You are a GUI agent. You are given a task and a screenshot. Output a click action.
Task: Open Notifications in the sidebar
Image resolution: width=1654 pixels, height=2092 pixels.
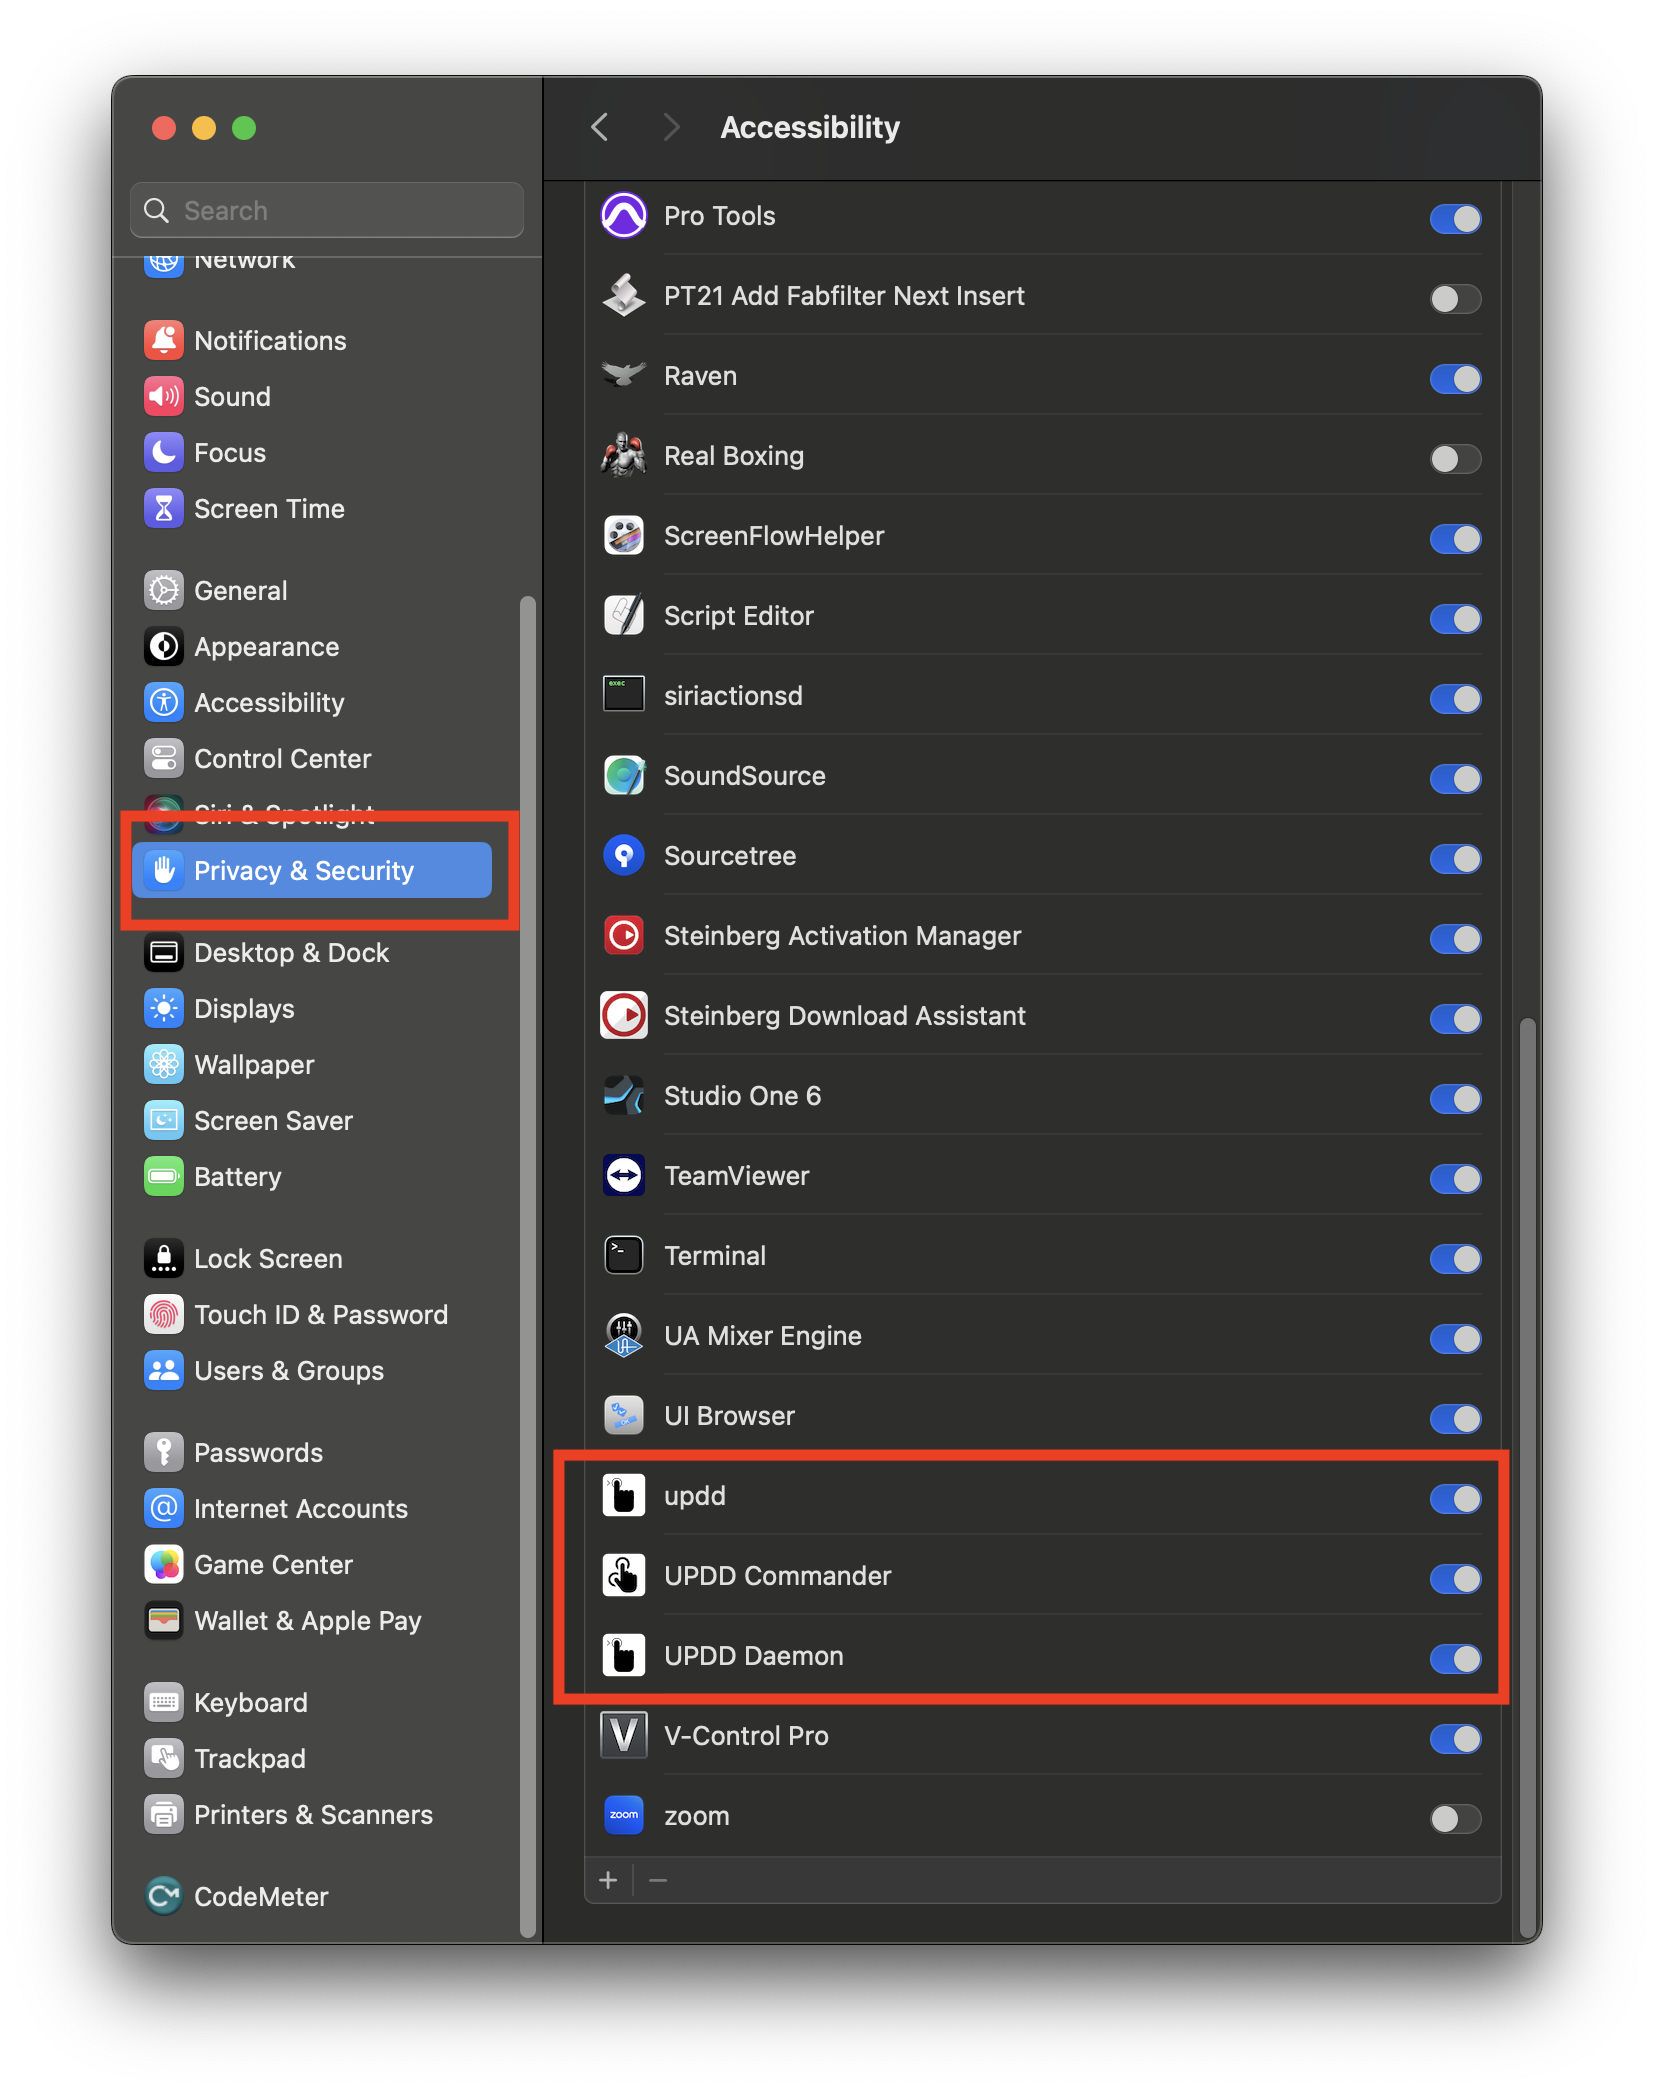pyautogui.click(x=312, y=340)
